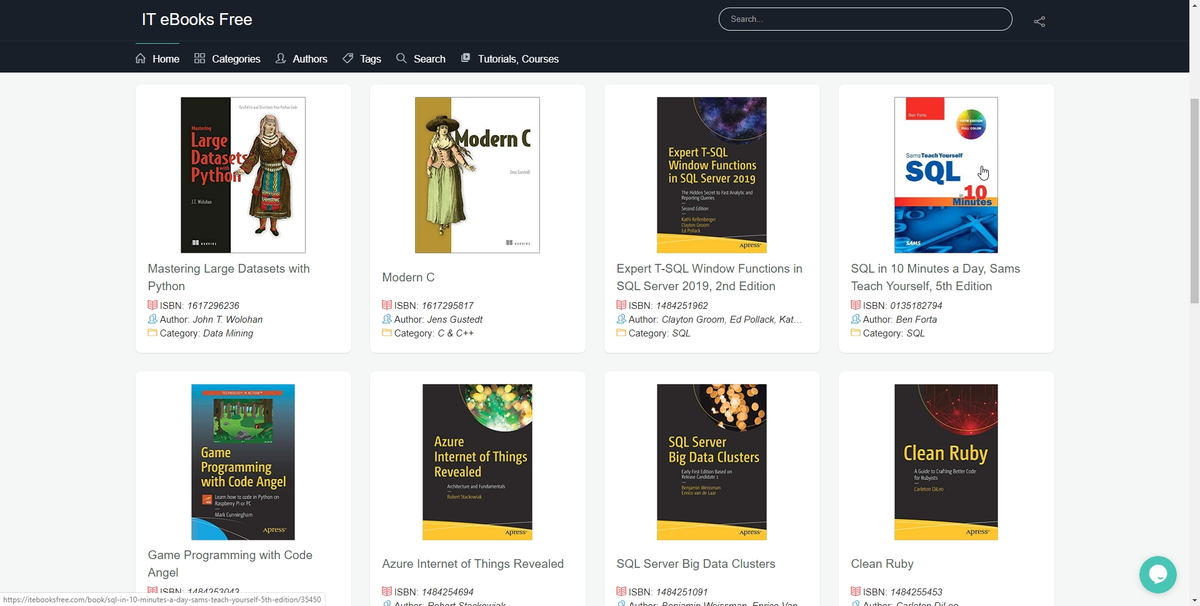Click folder icon in Expert T-SQL card
Image resolution: width=1200 pixels, height=606 pixels.
coord(621,333)
